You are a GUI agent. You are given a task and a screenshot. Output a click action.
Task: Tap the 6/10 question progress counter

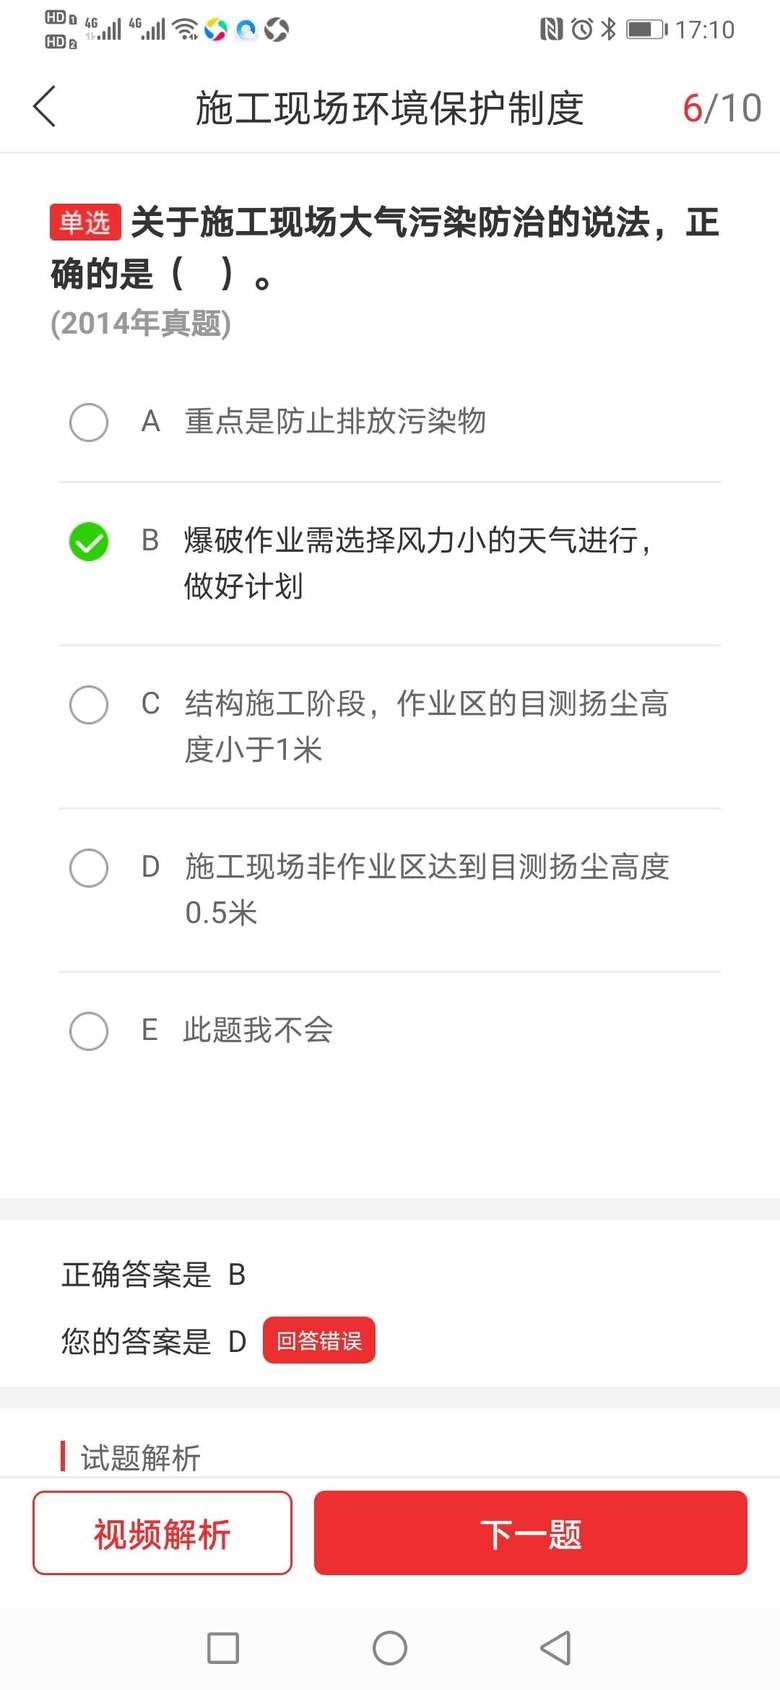[721, 108]
